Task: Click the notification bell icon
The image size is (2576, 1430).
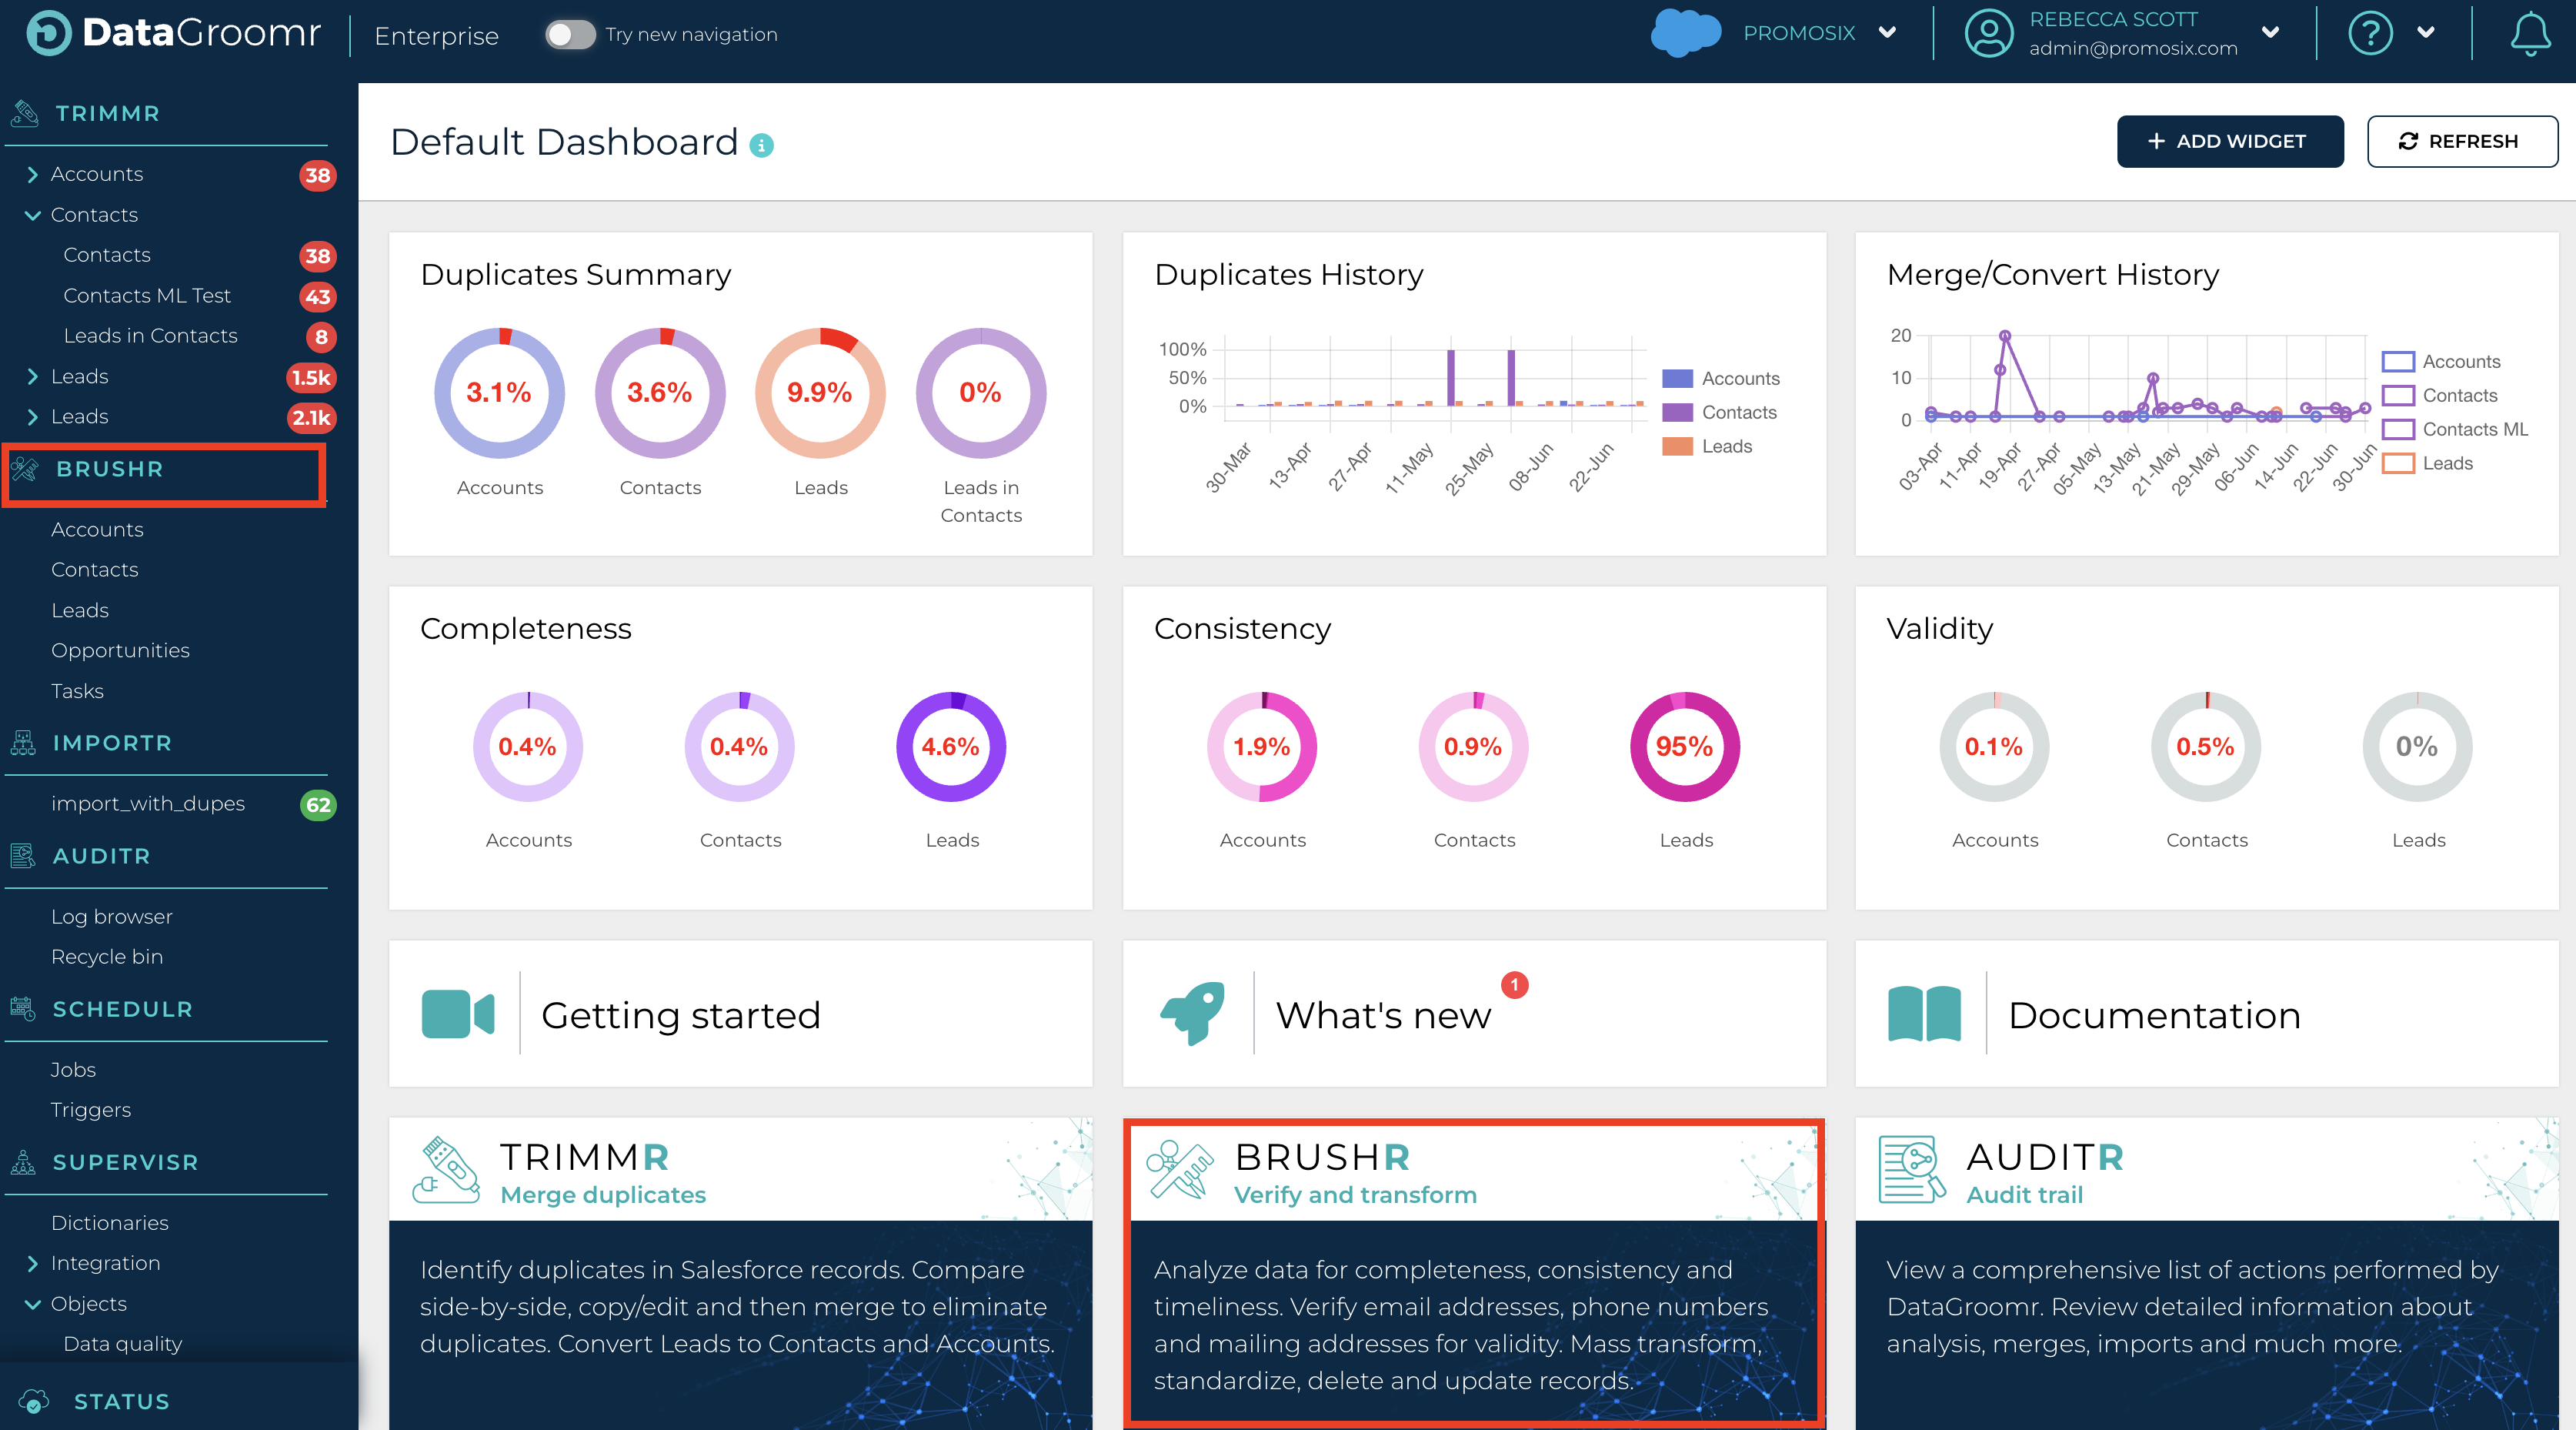Action: tap(2530, 34)
